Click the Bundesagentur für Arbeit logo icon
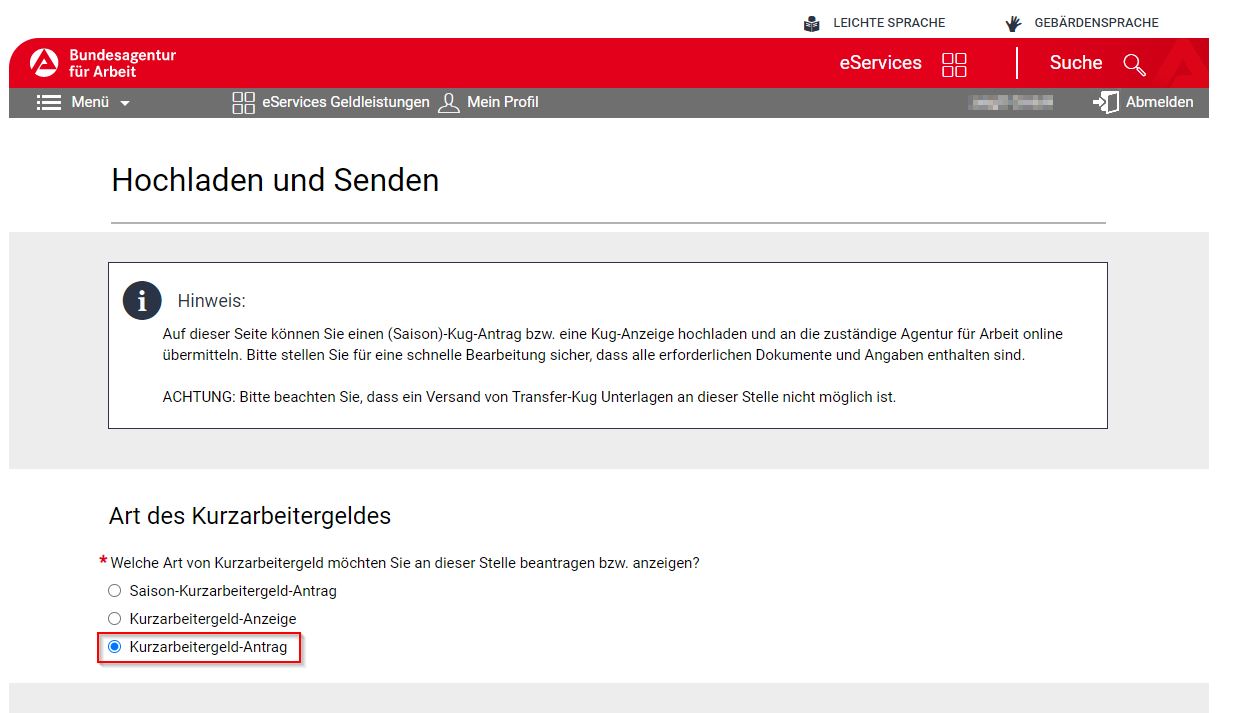The height and width of the screenshot is (713, 1234). (x=45, y=63)
